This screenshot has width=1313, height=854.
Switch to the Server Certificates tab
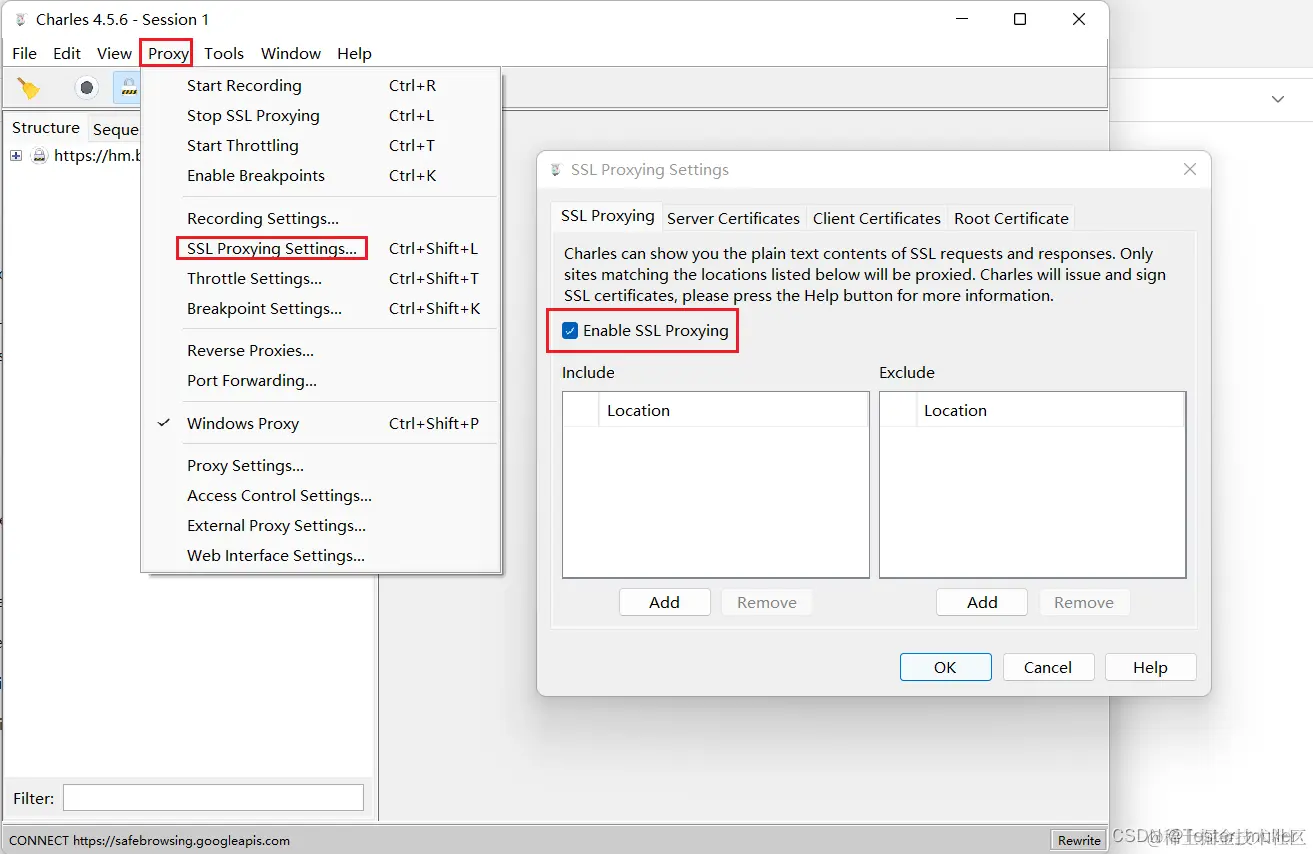coord(733,218)
